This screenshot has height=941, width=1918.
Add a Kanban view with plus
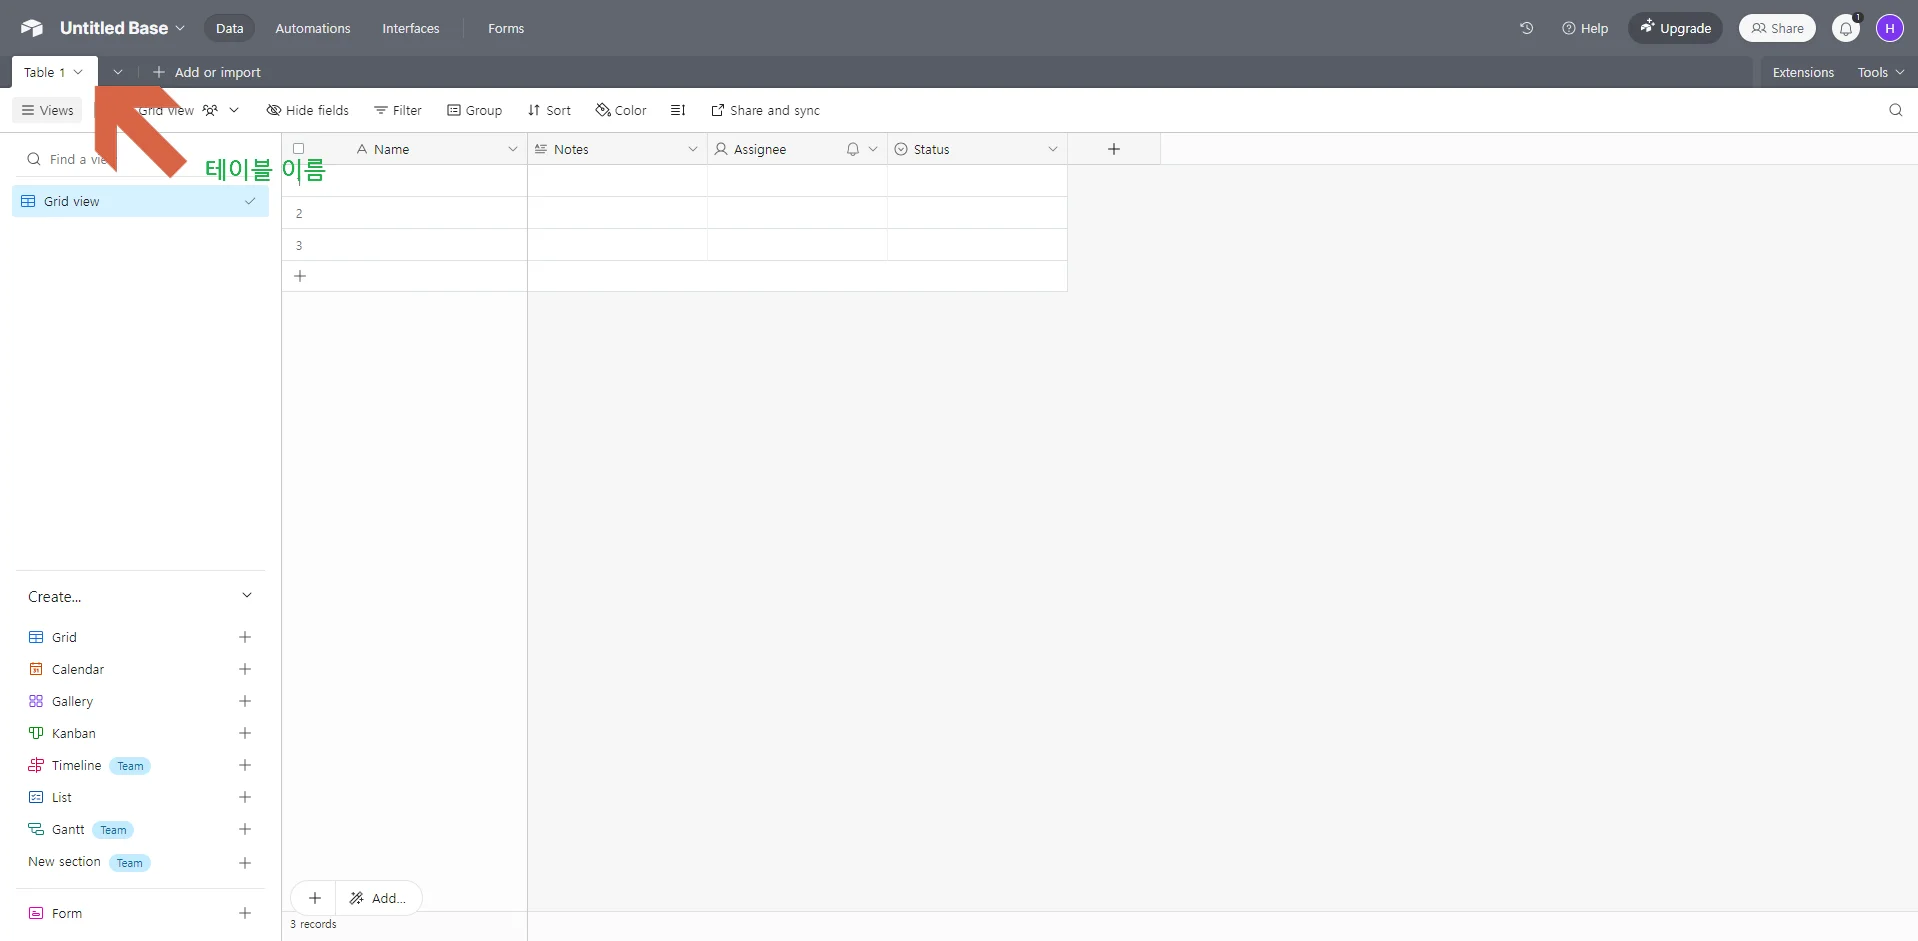(245, 733)
